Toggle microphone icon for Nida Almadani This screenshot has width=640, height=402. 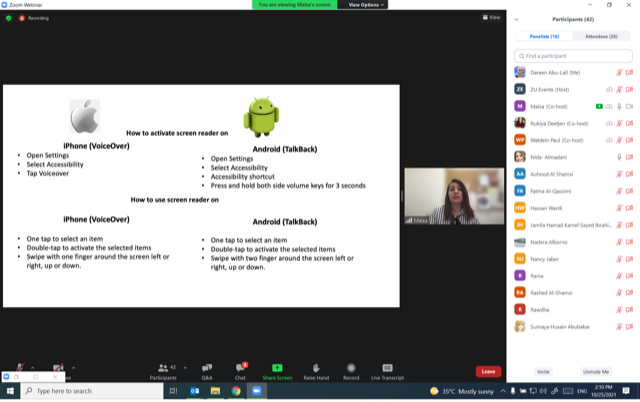tap(619, 157)
